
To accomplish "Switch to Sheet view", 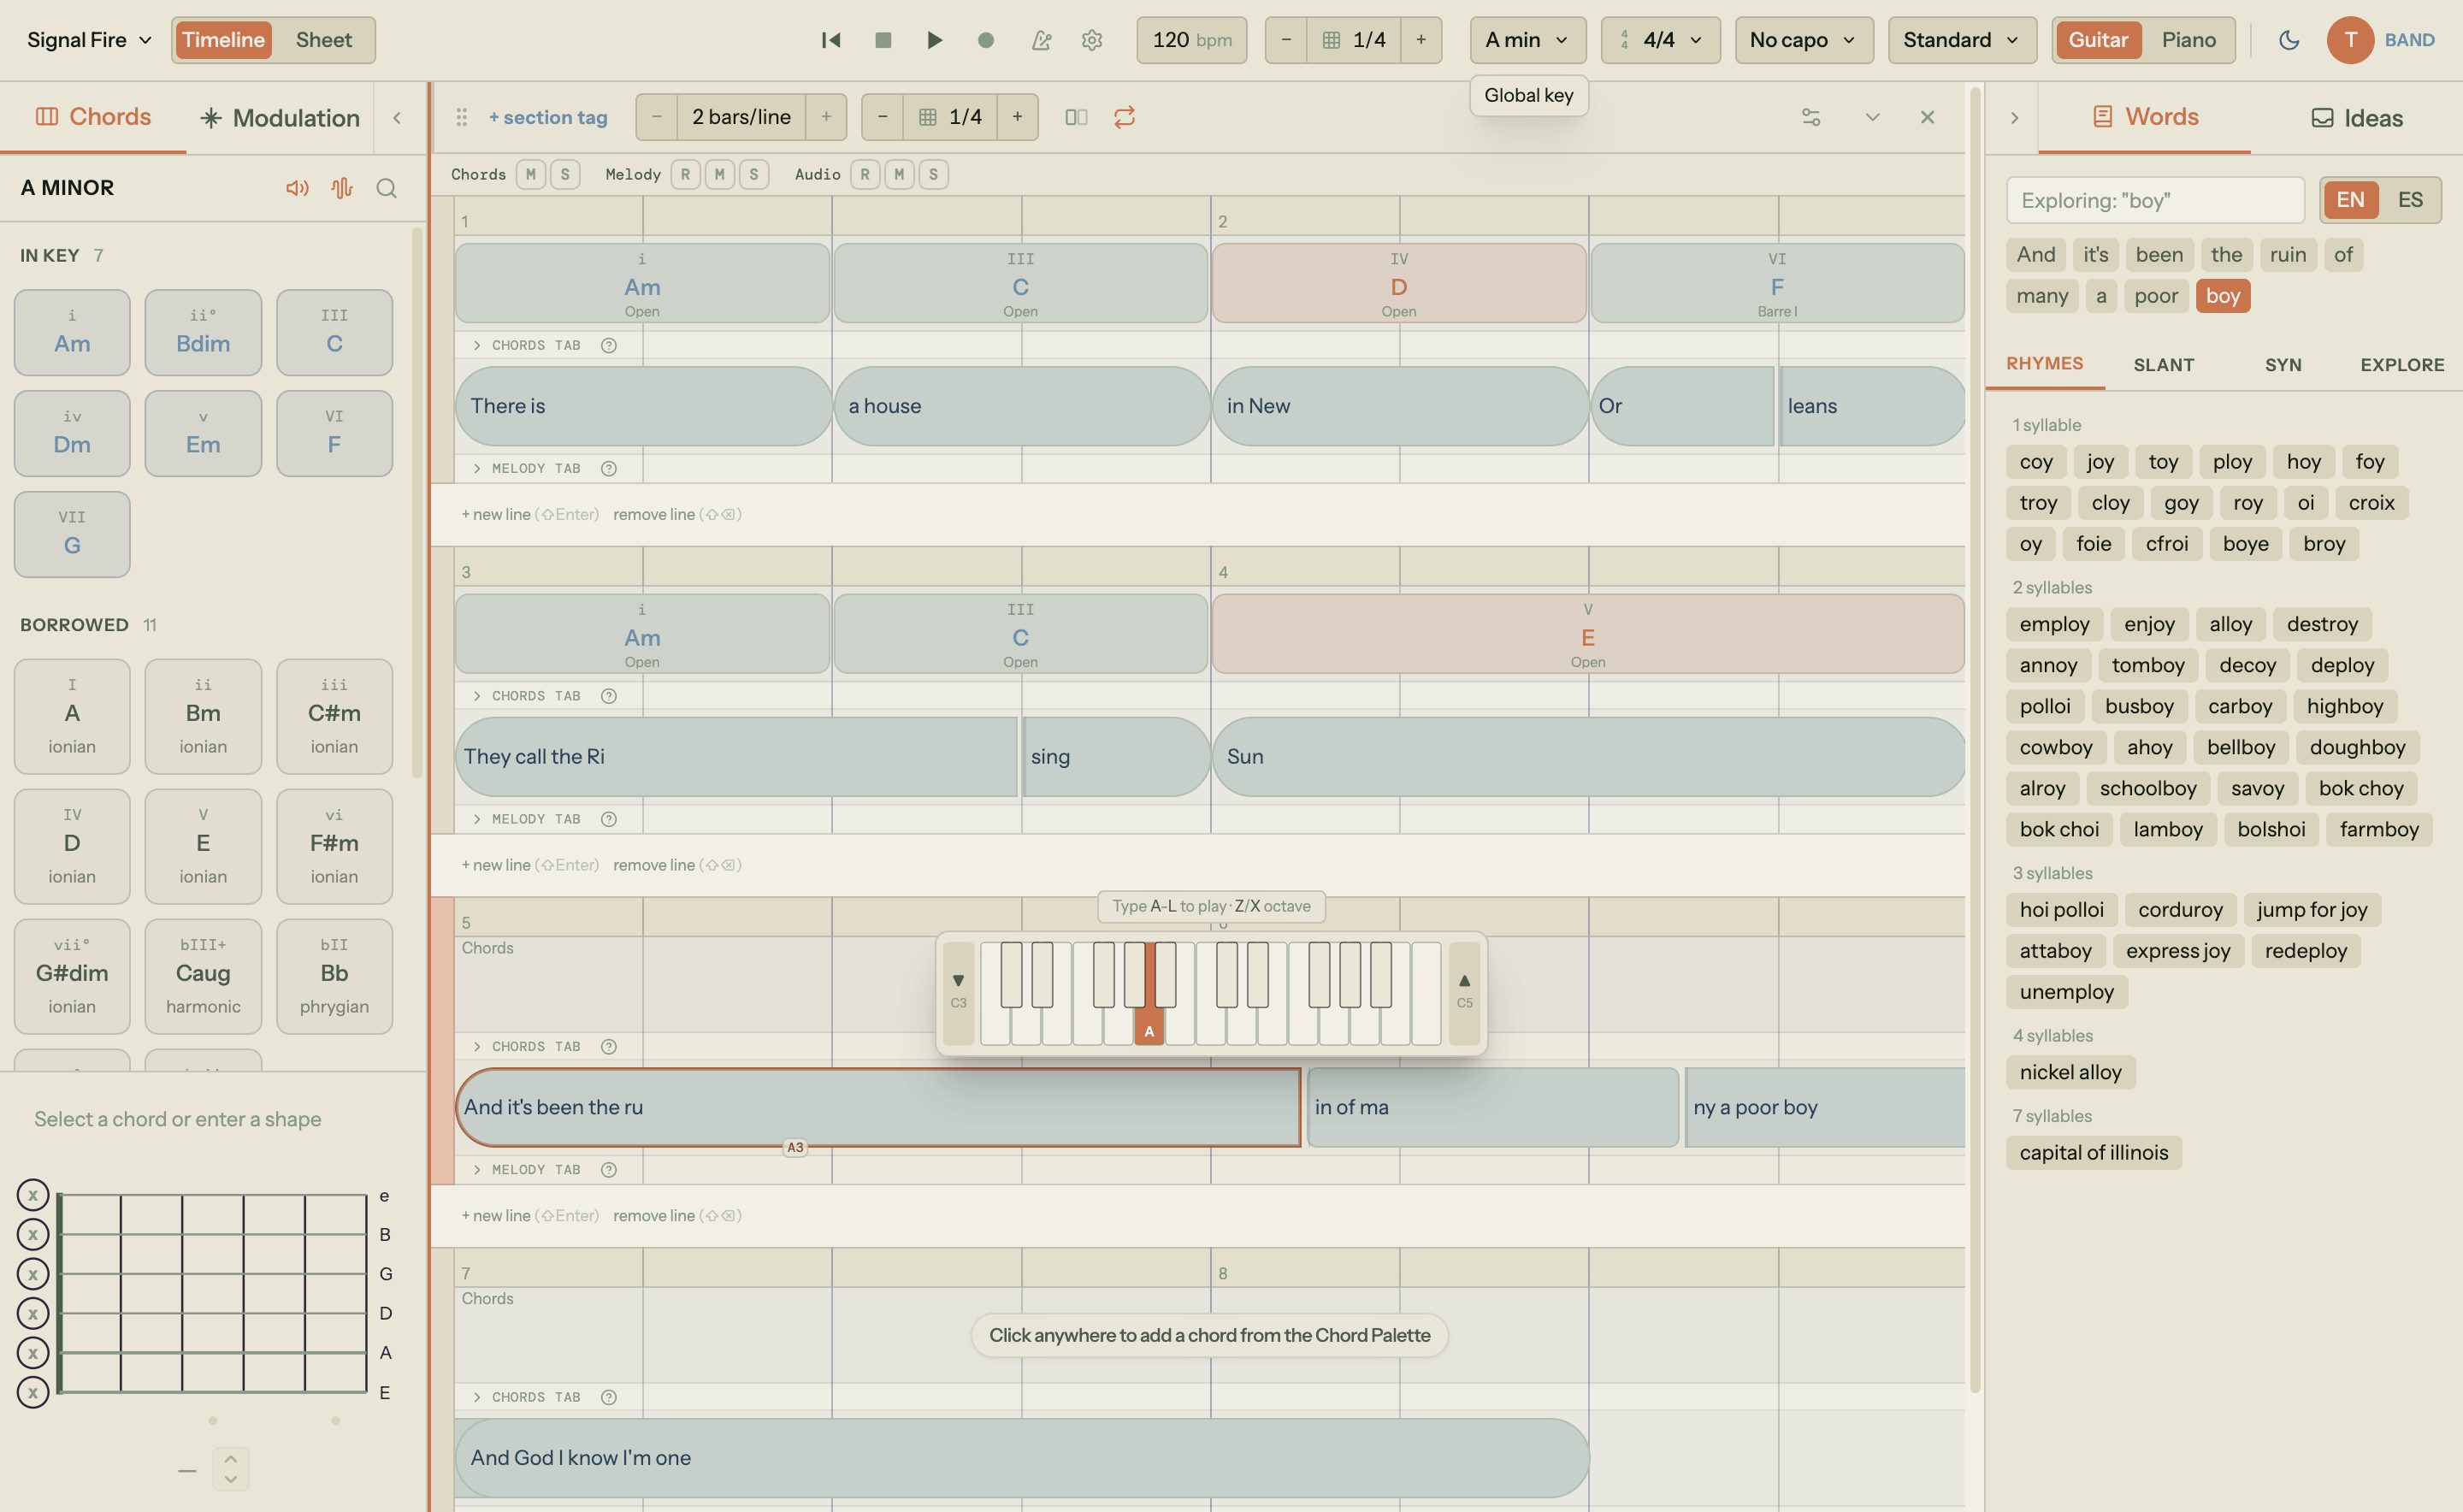I will pyautogui.click(x=323, y=40).
